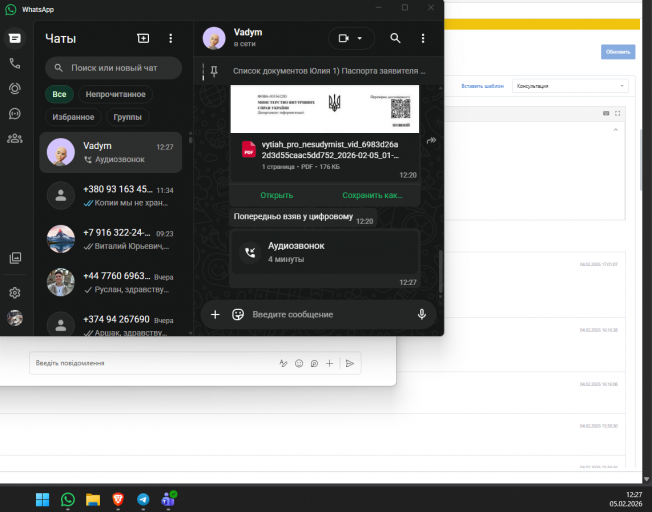
Task: Open File Explorer from the taskbar
Action: (93, 499)
